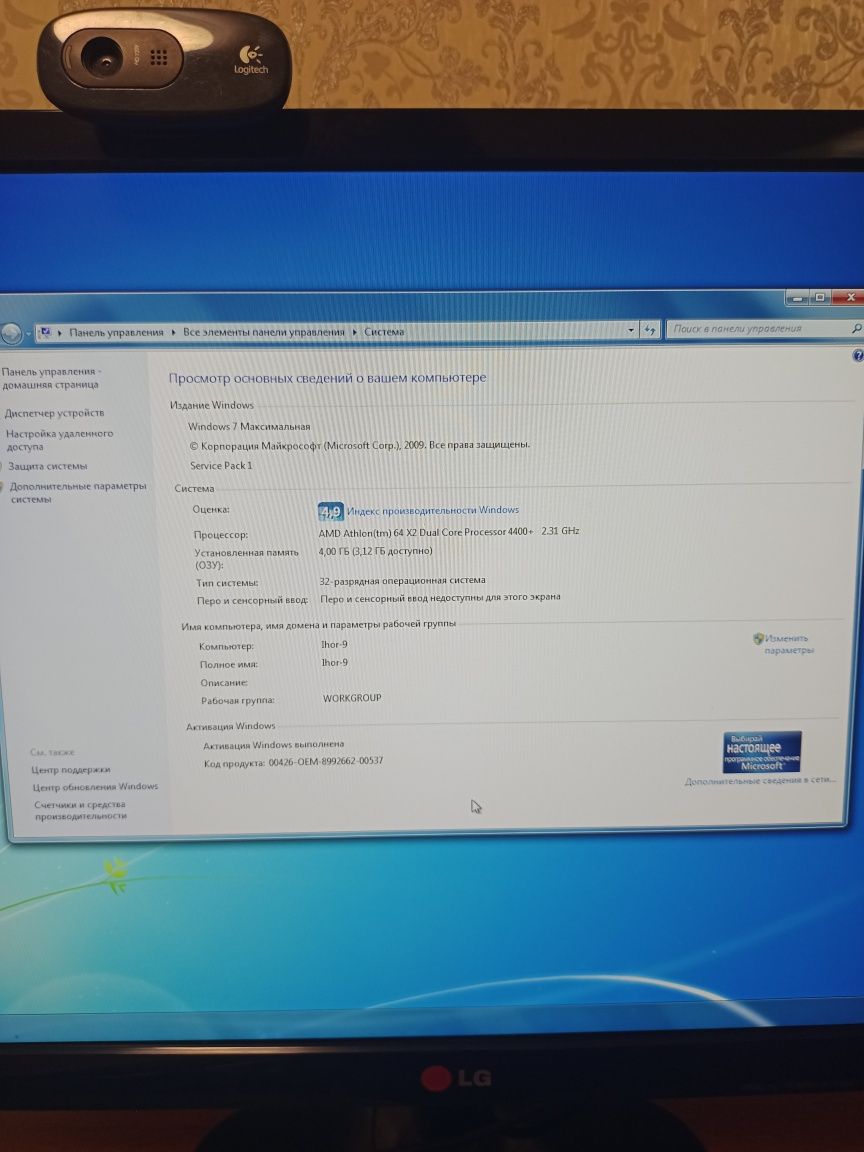This screenshot has width=864, height=1152.
Task: Click the shield icon next to Изменить параметры
Action: click(x=758, y=638)
